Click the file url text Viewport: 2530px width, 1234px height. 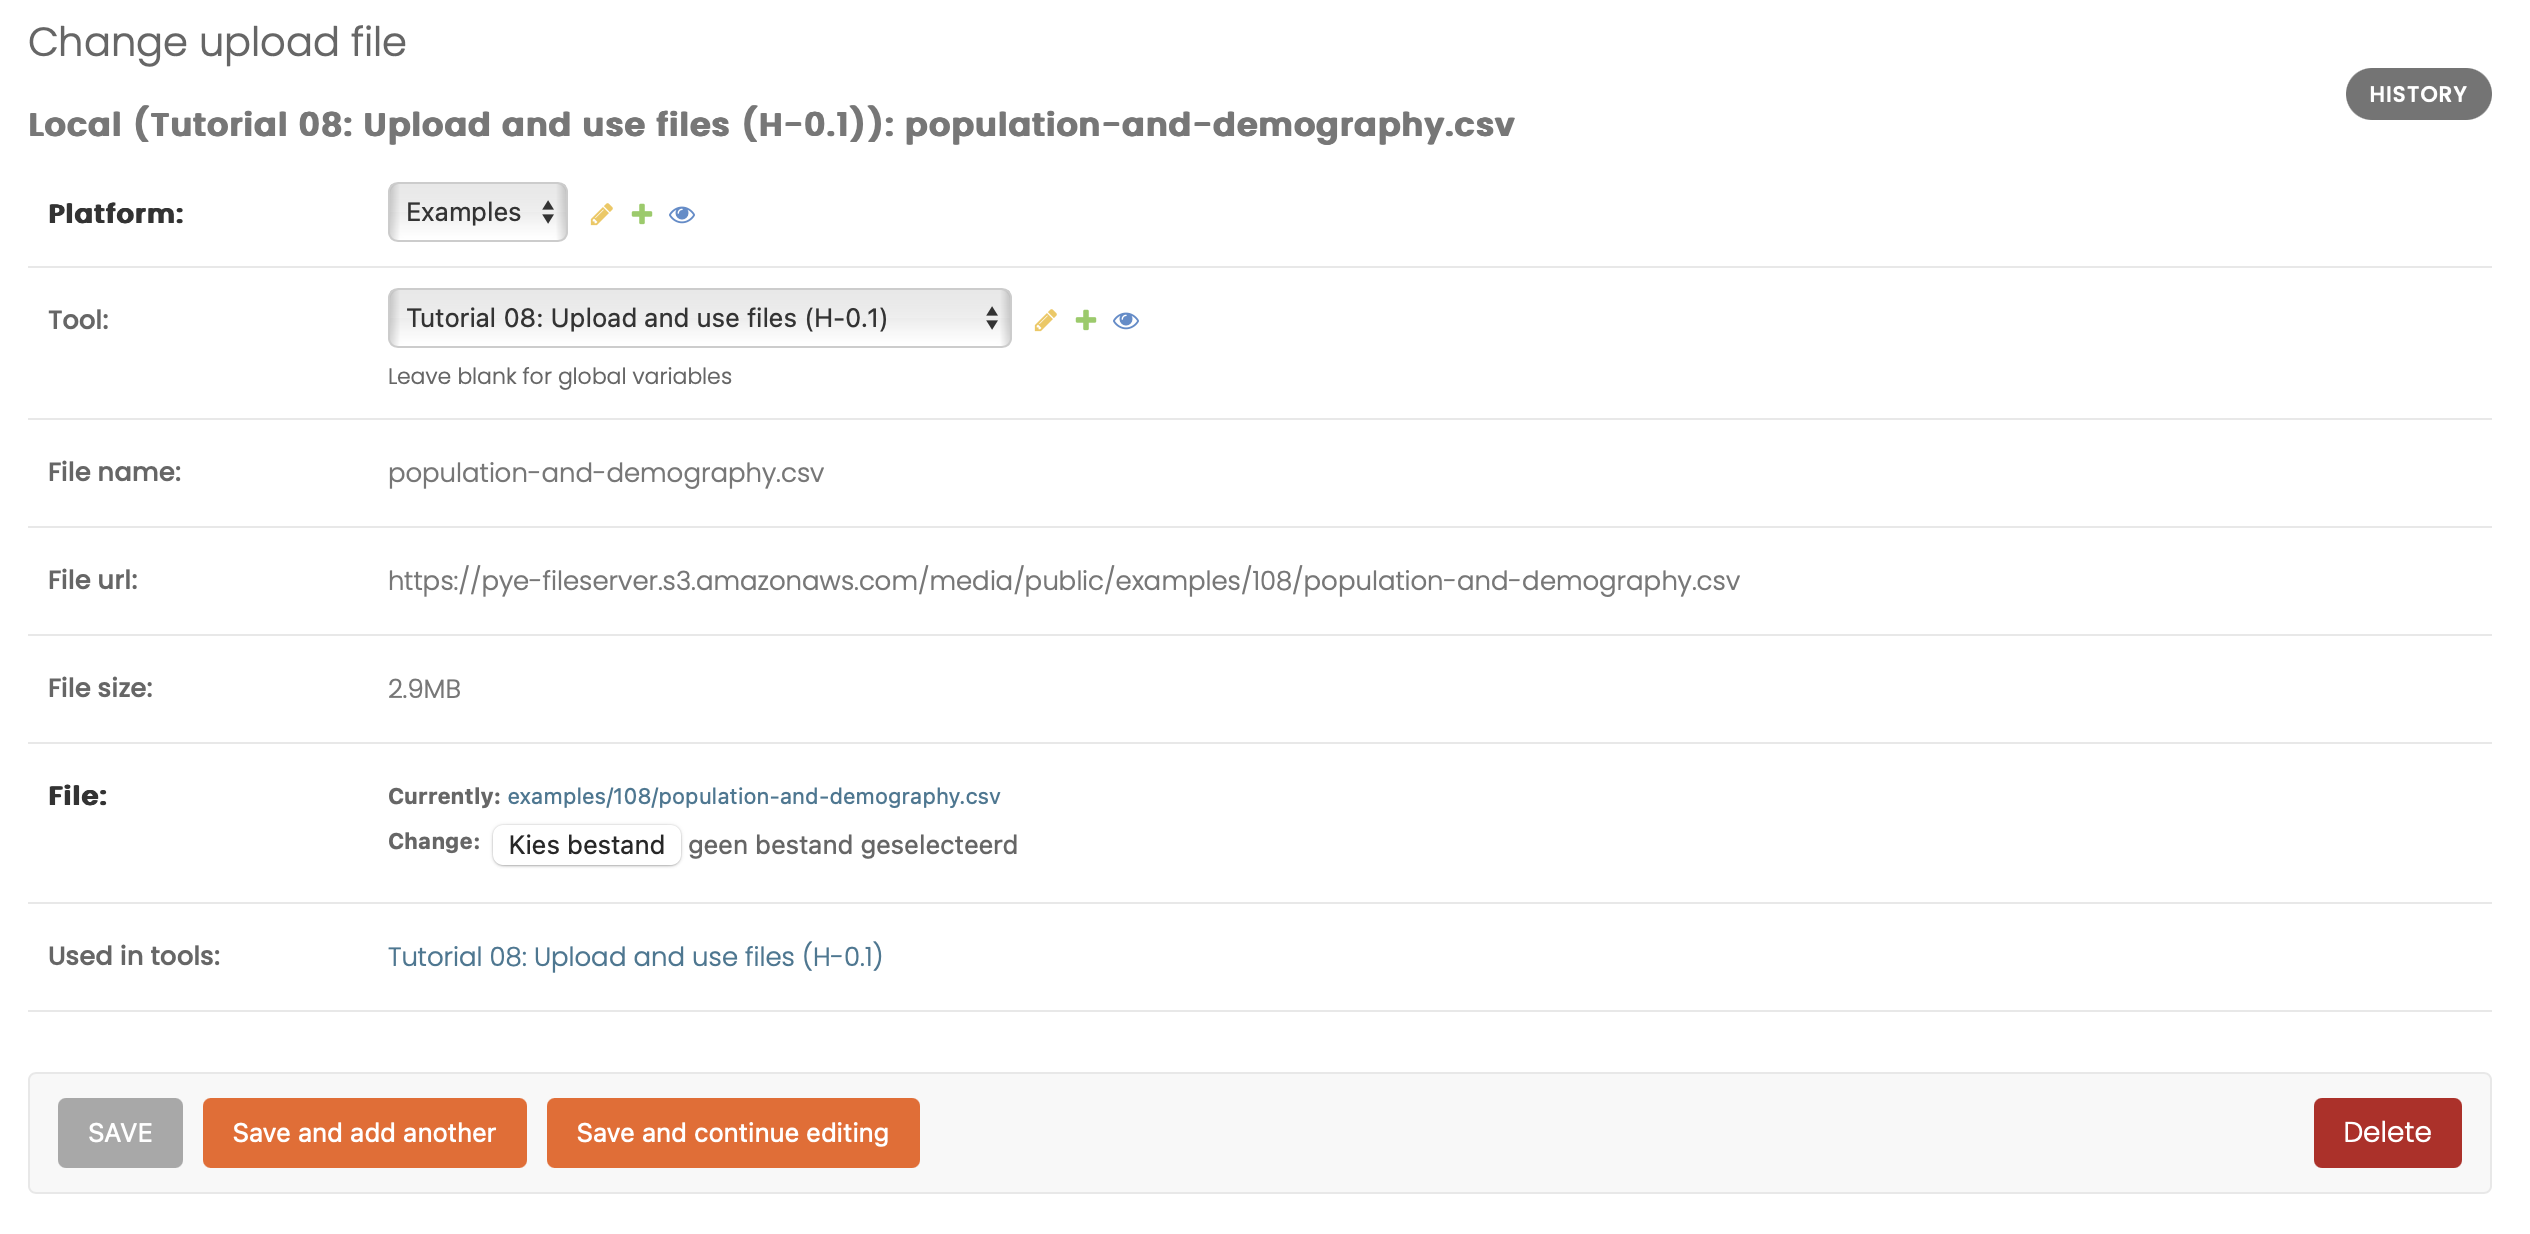[x=1064, y=581]
